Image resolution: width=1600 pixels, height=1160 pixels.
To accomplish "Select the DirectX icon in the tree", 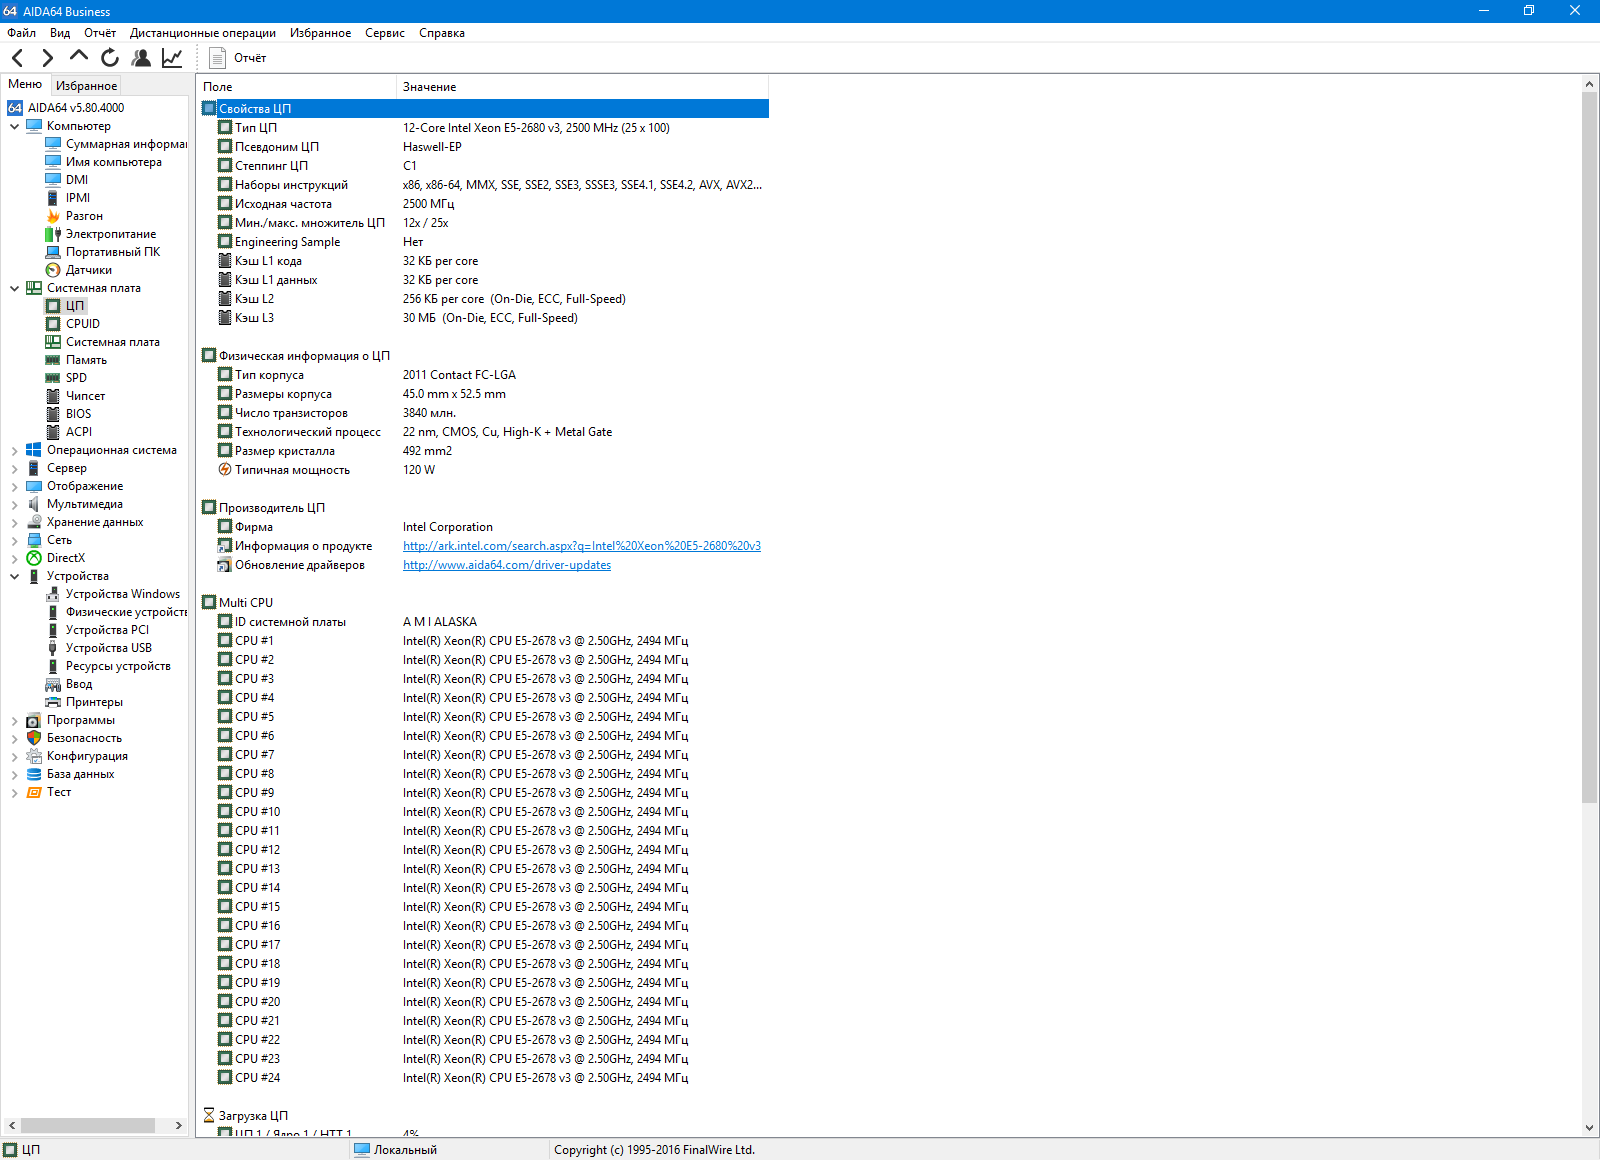I will pos(34,558).
